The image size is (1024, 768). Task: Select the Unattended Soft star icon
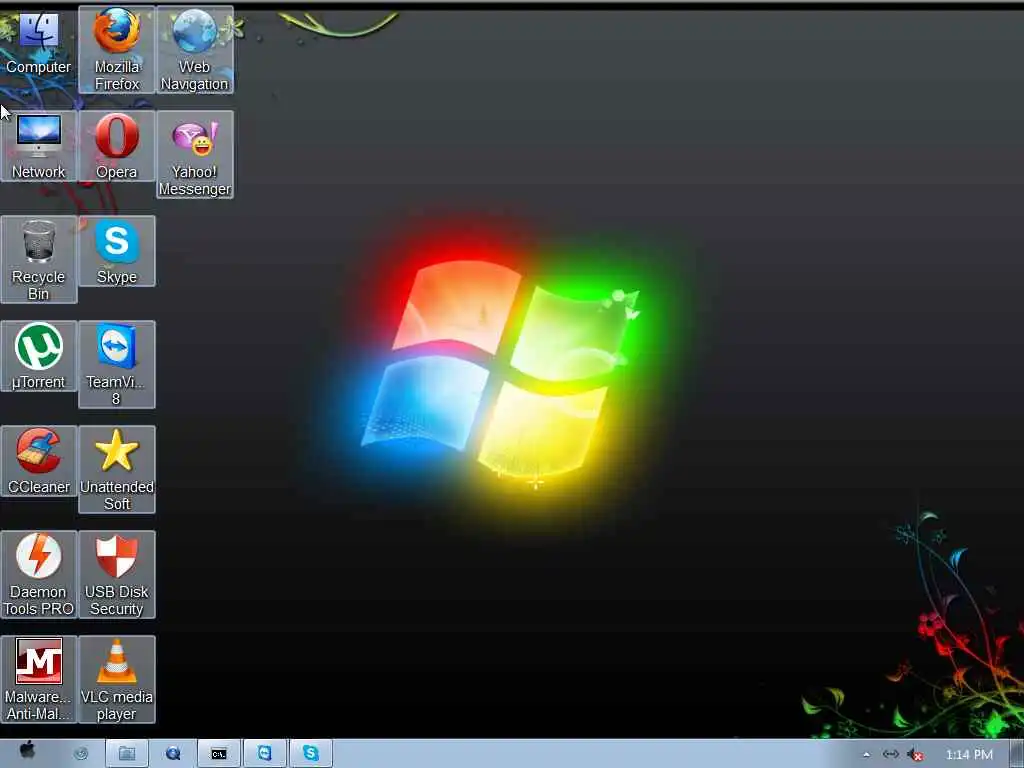click(x=117, y=470)
